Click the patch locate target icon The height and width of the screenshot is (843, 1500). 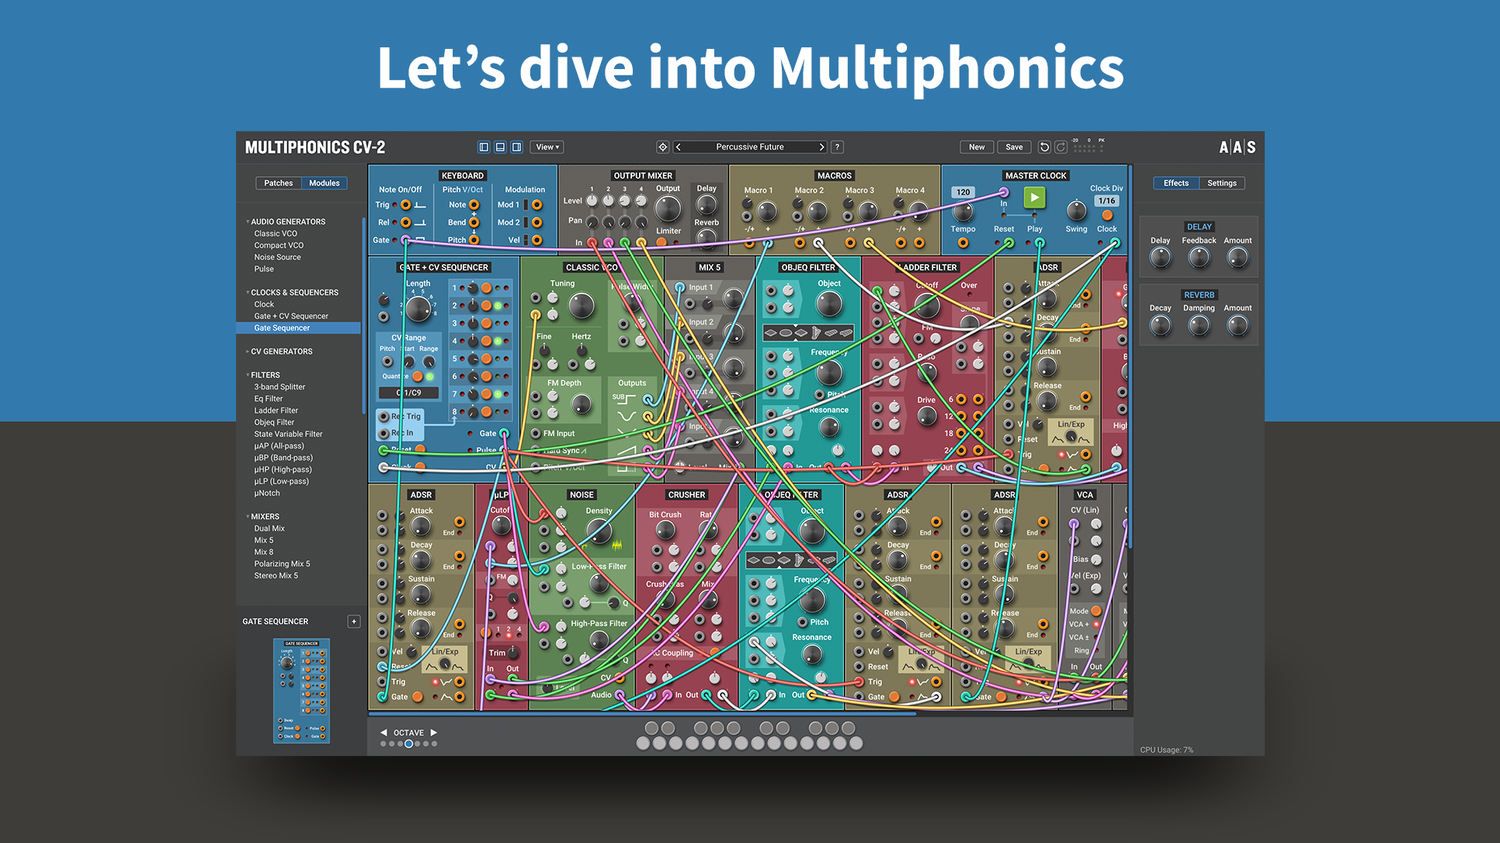(x=662, y=147)
